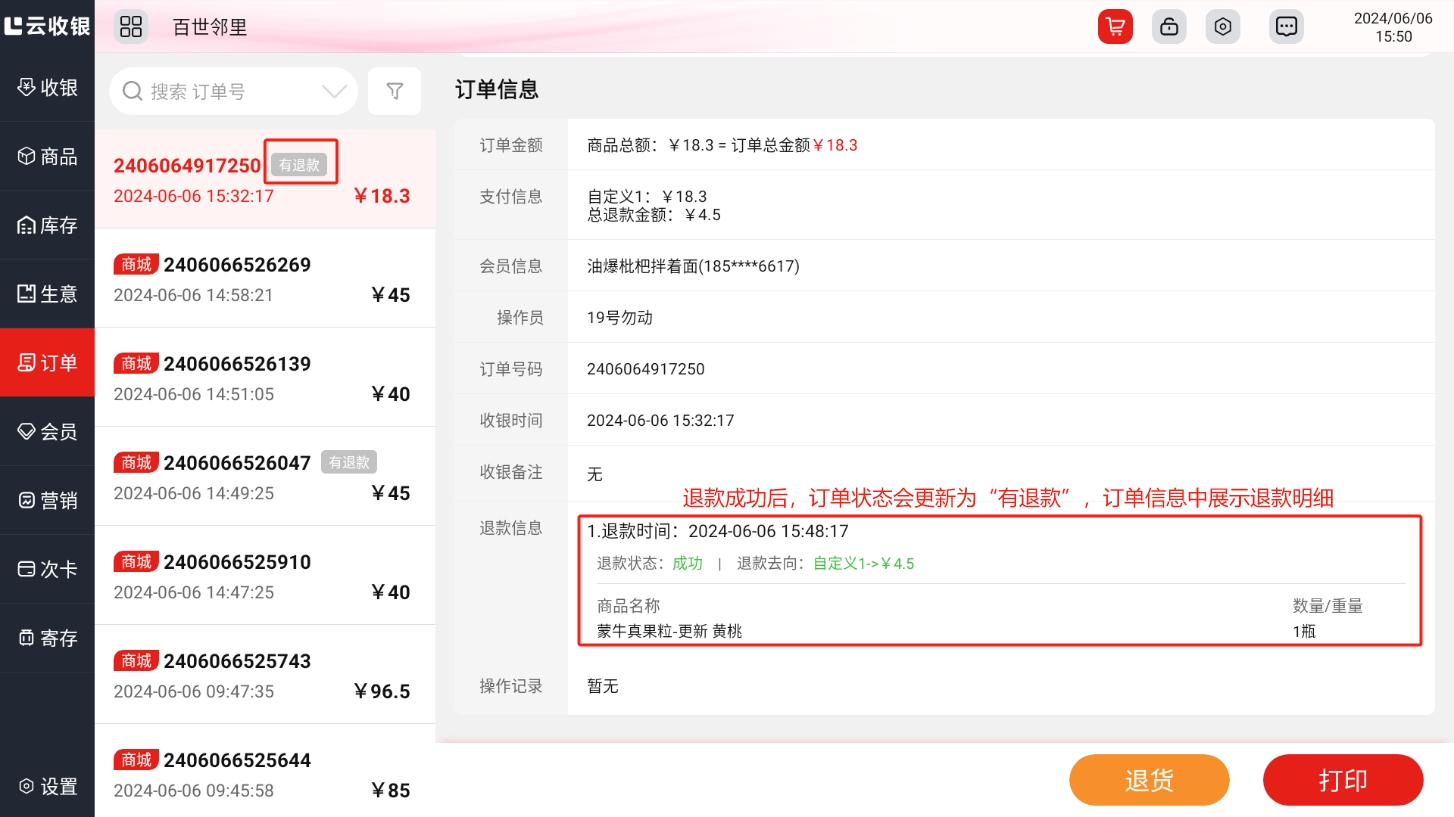Click the search magnifier icon
The width and height of the screenshot is (1454, 817).
(x=132, y=92)
